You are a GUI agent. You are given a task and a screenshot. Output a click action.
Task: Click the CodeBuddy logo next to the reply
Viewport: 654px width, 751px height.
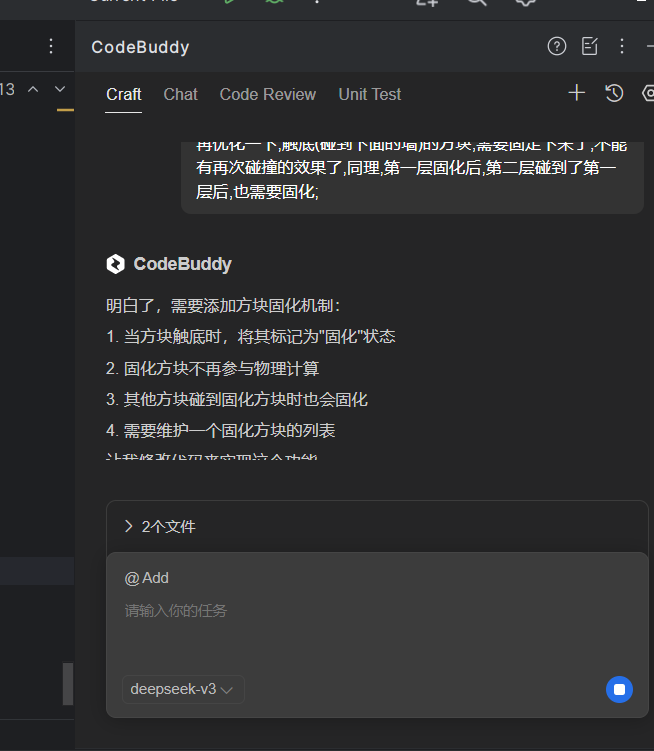tap(115, 264)
